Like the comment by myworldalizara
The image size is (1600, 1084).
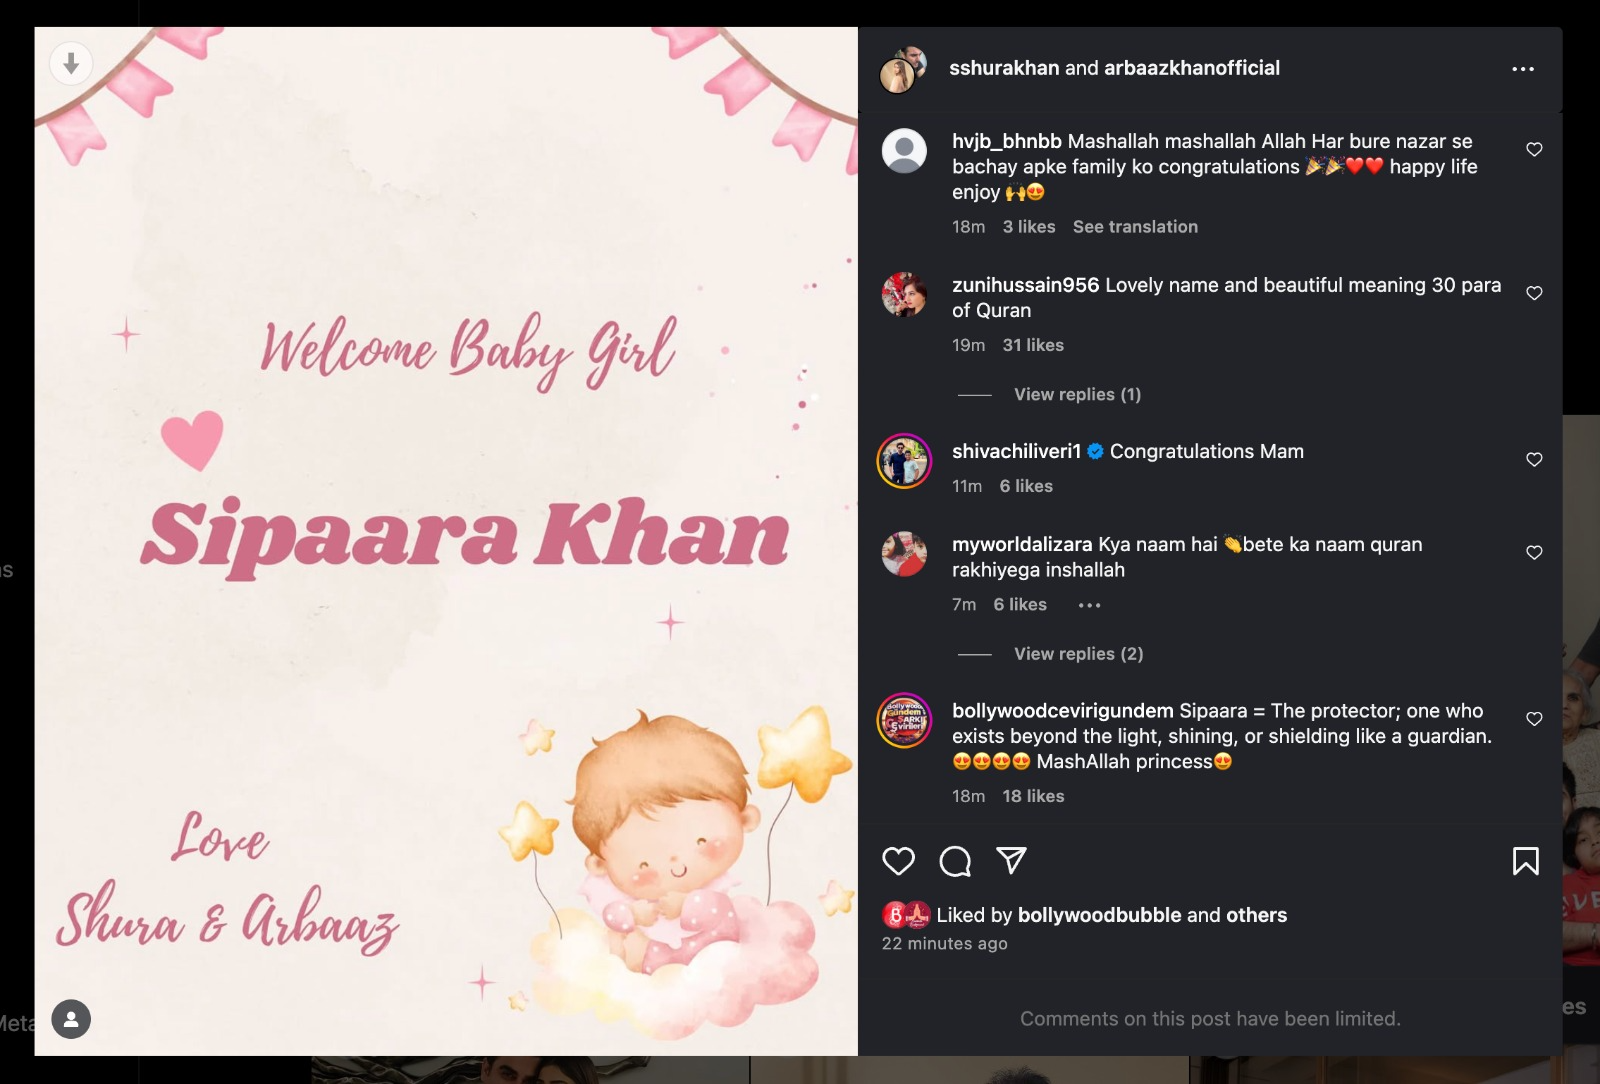point(1534,553)
